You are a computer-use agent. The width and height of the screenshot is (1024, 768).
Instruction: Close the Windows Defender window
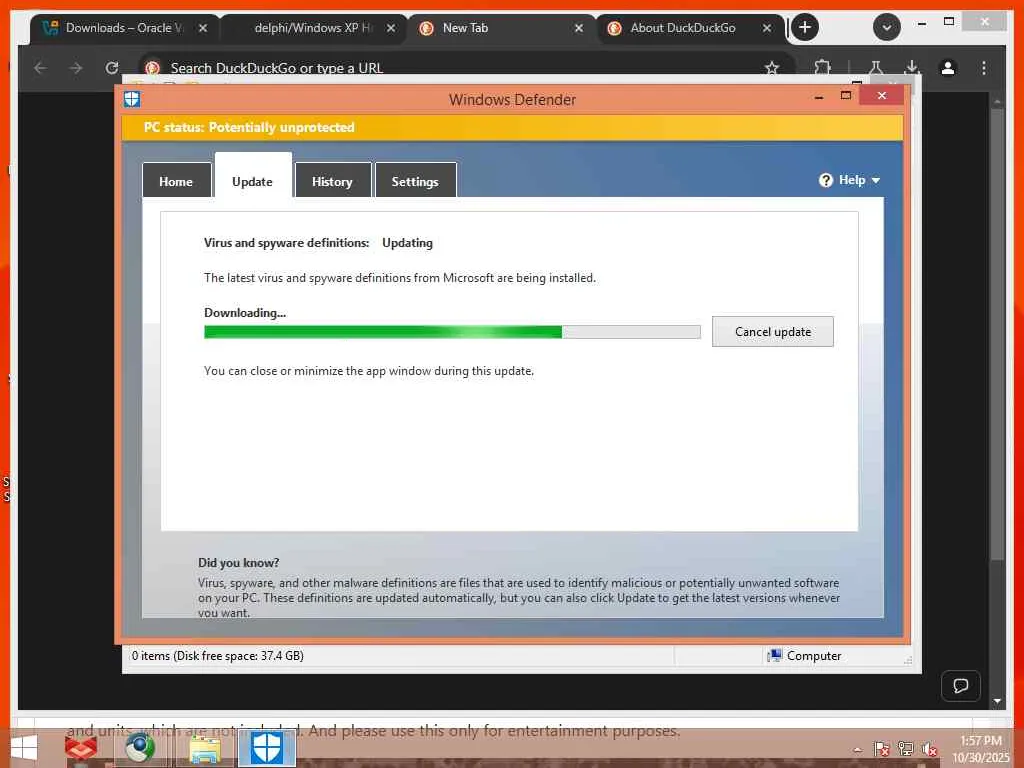tap(882, 95)
